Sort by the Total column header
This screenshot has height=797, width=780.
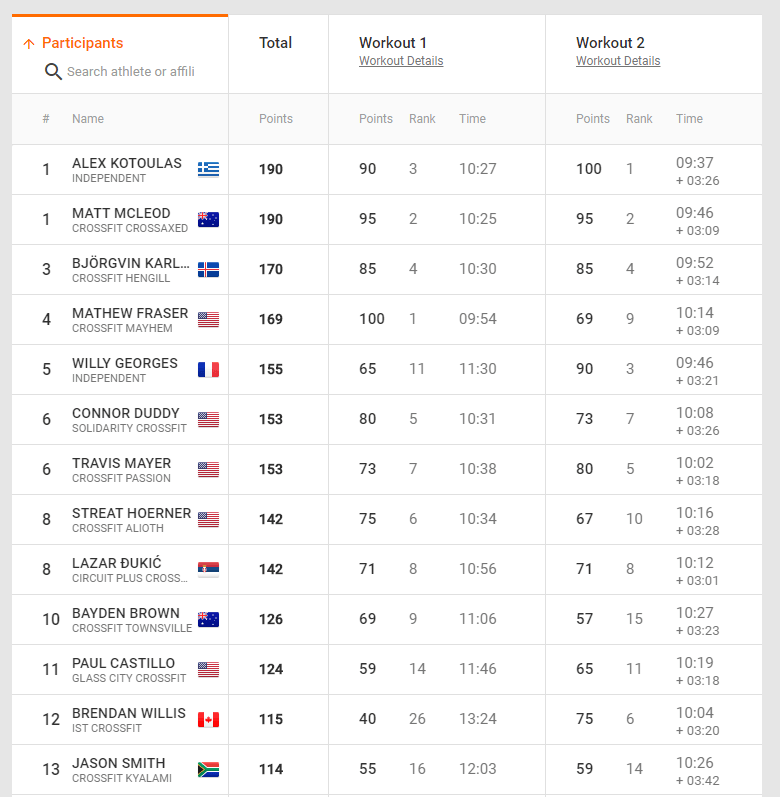click(x=275, y=43)
